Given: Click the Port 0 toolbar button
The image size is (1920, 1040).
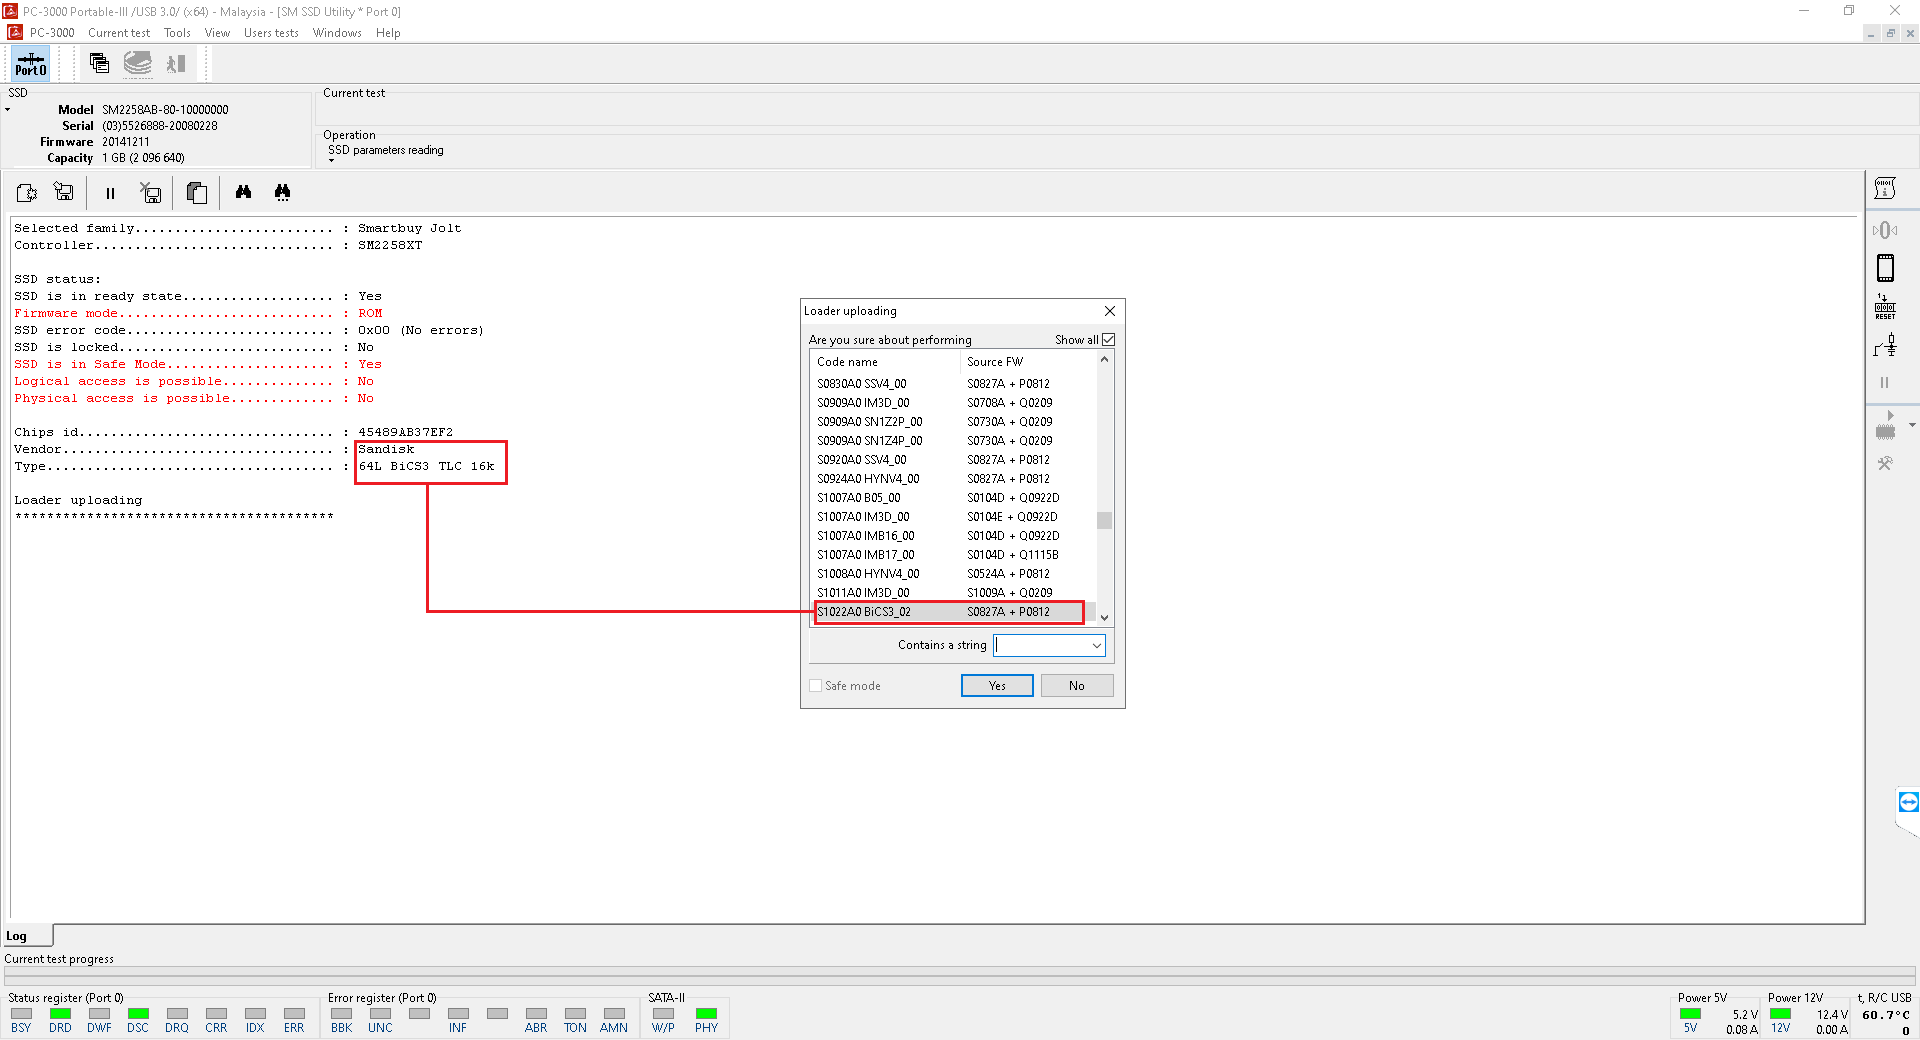Looking at the screenshot, I should [x=30, y=64].
